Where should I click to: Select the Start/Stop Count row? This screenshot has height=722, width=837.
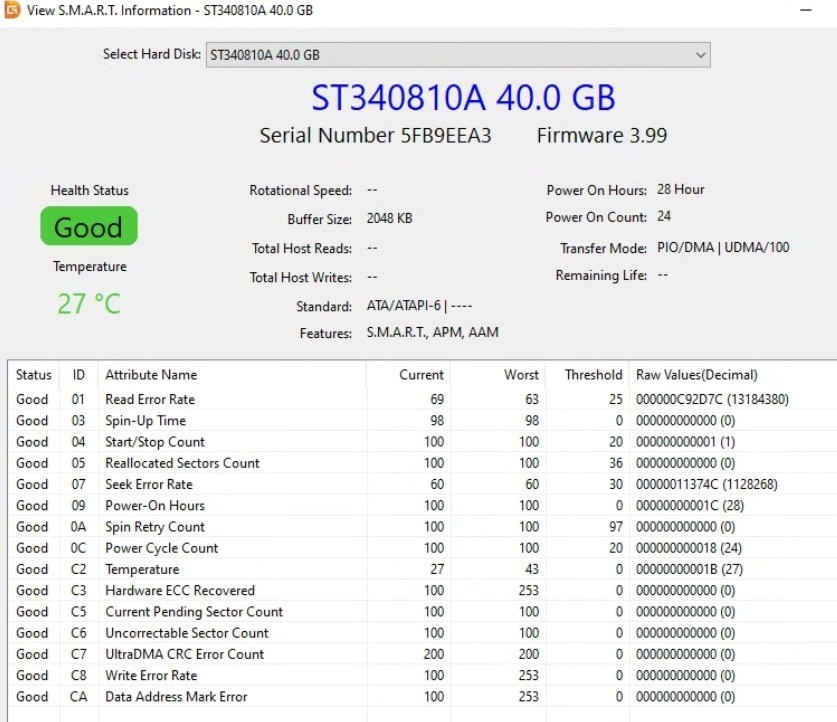tap(422, 442)
